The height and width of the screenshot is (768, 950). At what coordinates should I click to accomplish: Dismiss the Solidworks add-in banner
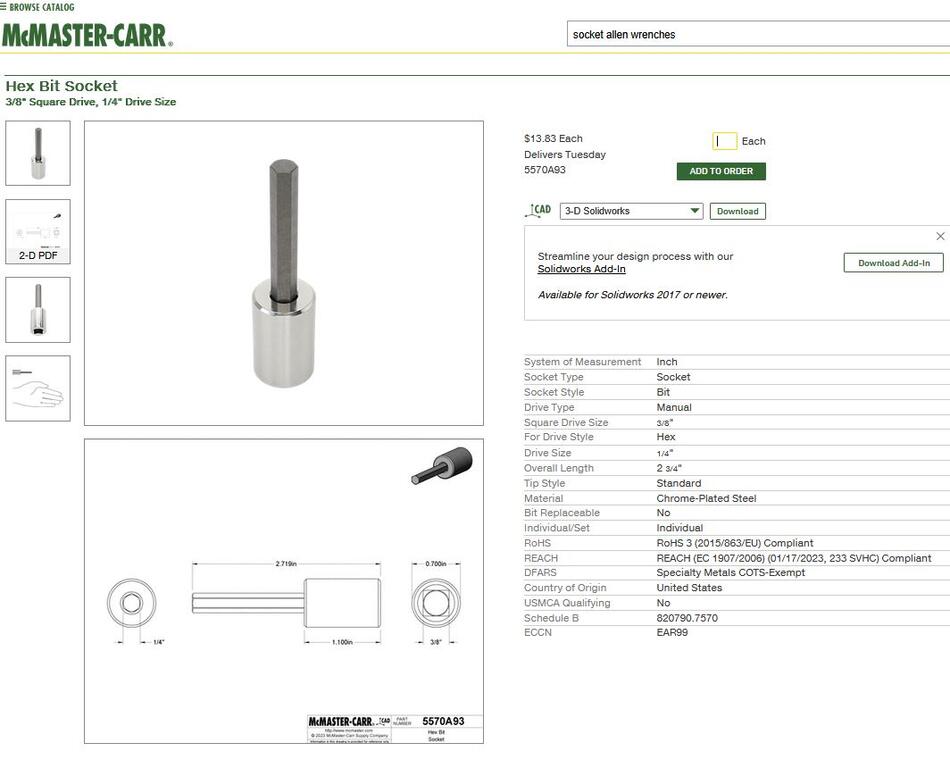pos(939,237)
